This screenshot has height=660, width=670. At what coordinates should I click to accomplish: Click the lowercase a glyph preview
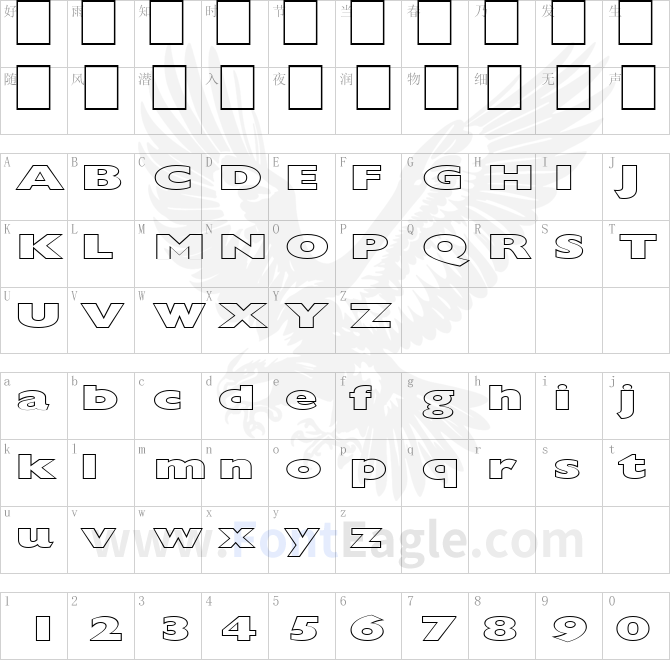(x=33, y=401)
